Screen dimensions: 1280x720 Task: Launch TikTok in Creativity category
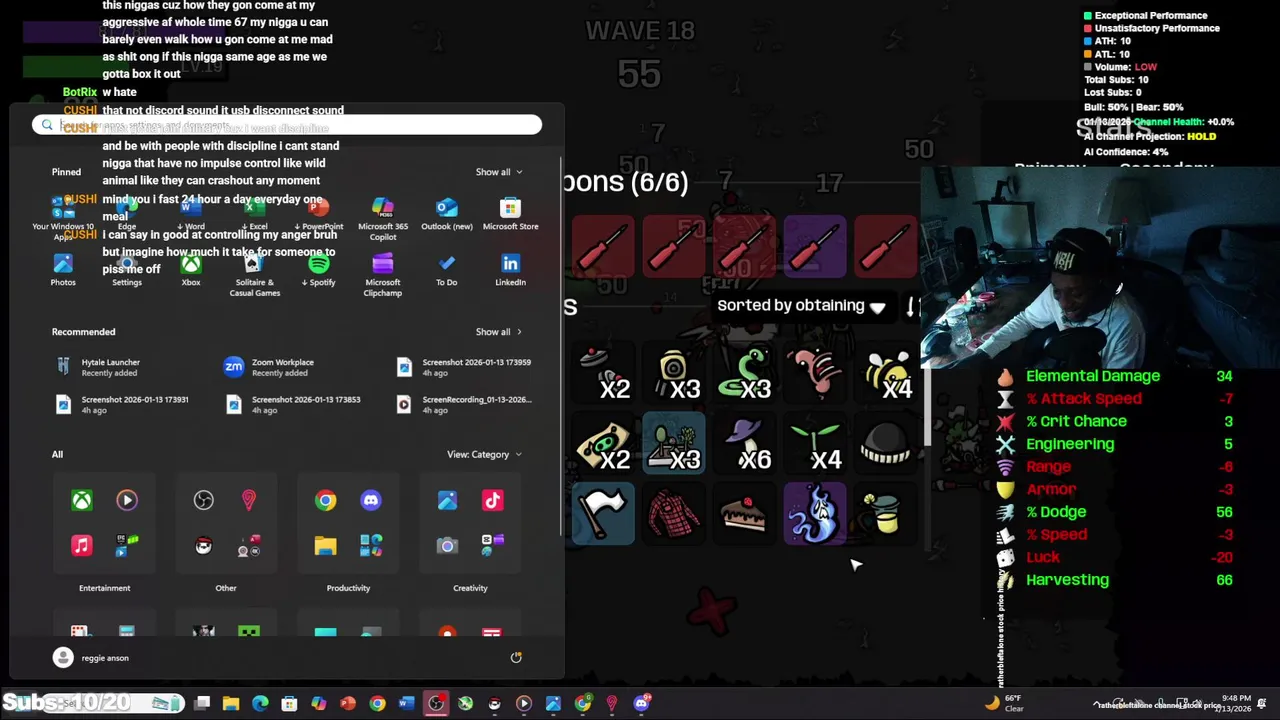493,500
